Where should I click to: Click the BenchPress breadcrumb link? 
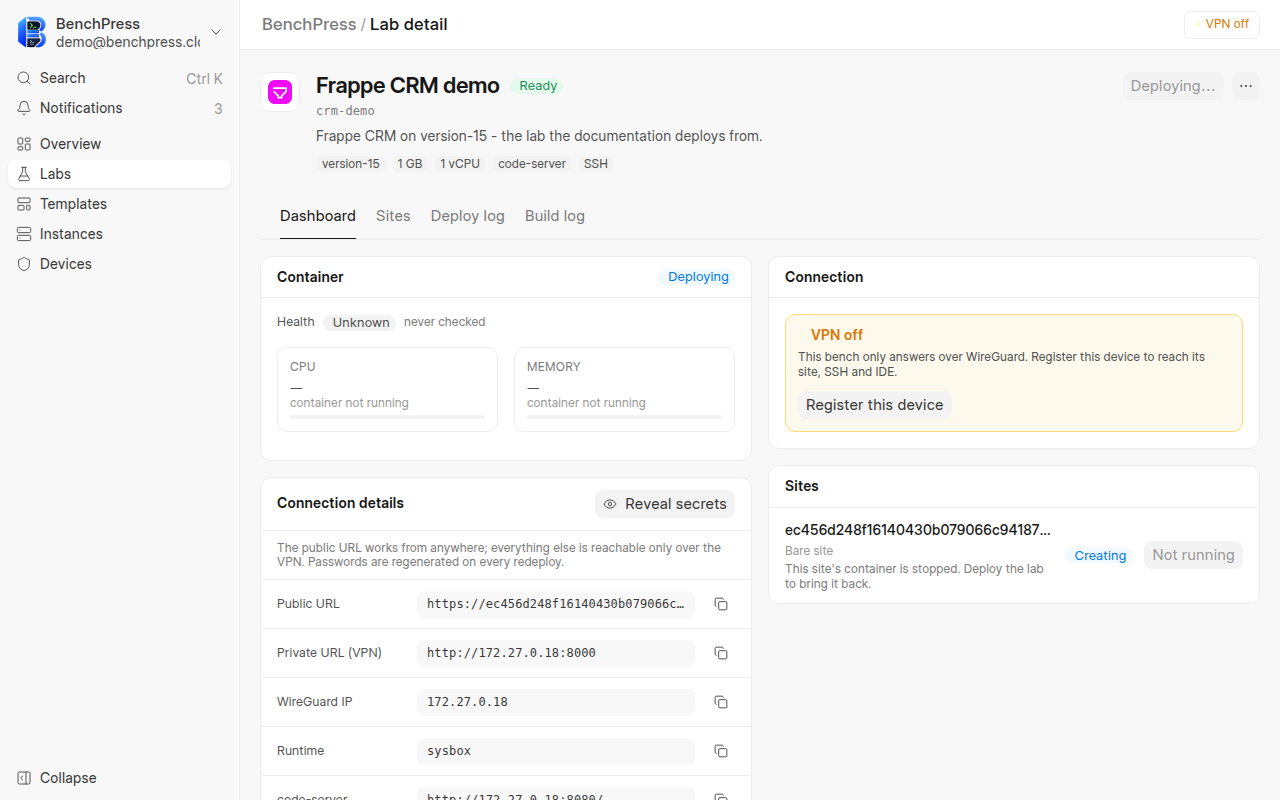click(309, 24)
